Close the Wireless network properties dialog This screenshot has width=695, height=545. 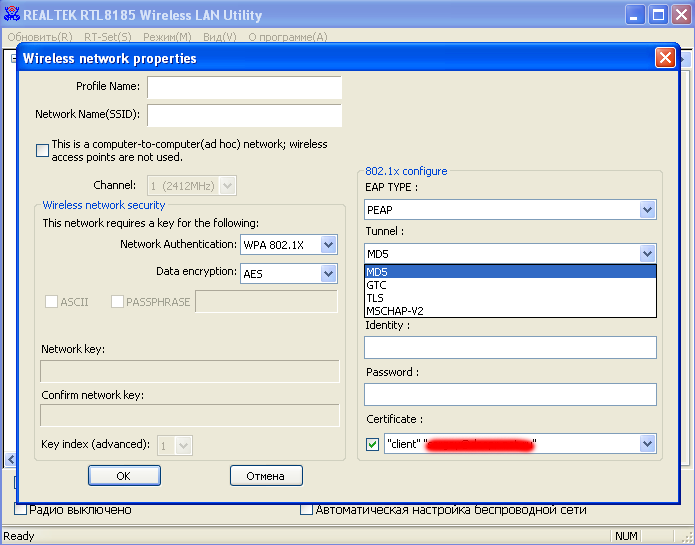665,58
